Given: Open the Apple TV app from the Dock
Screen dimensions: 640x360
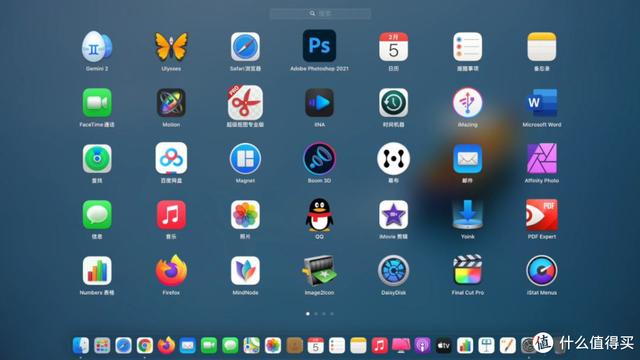Looking at the screenshot, I should 444,346.
